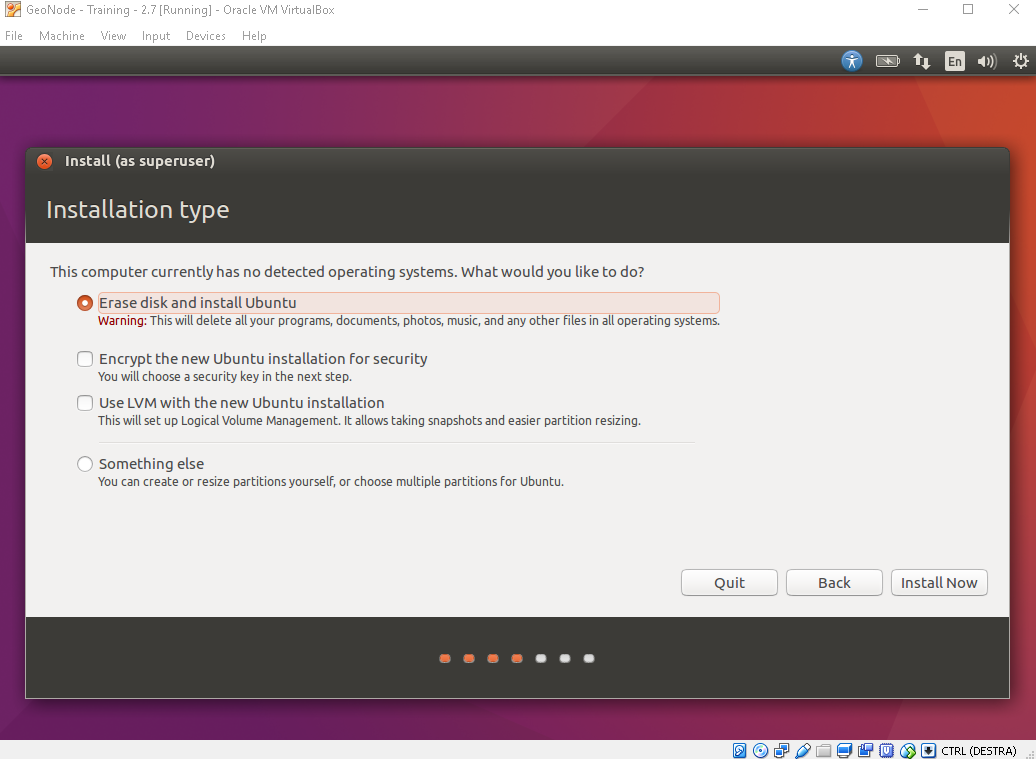This screenshot has width=1036, height=759.
Task: Click the hard disk activity icon in VirtualBox status bar
Action: pos(739,750)
